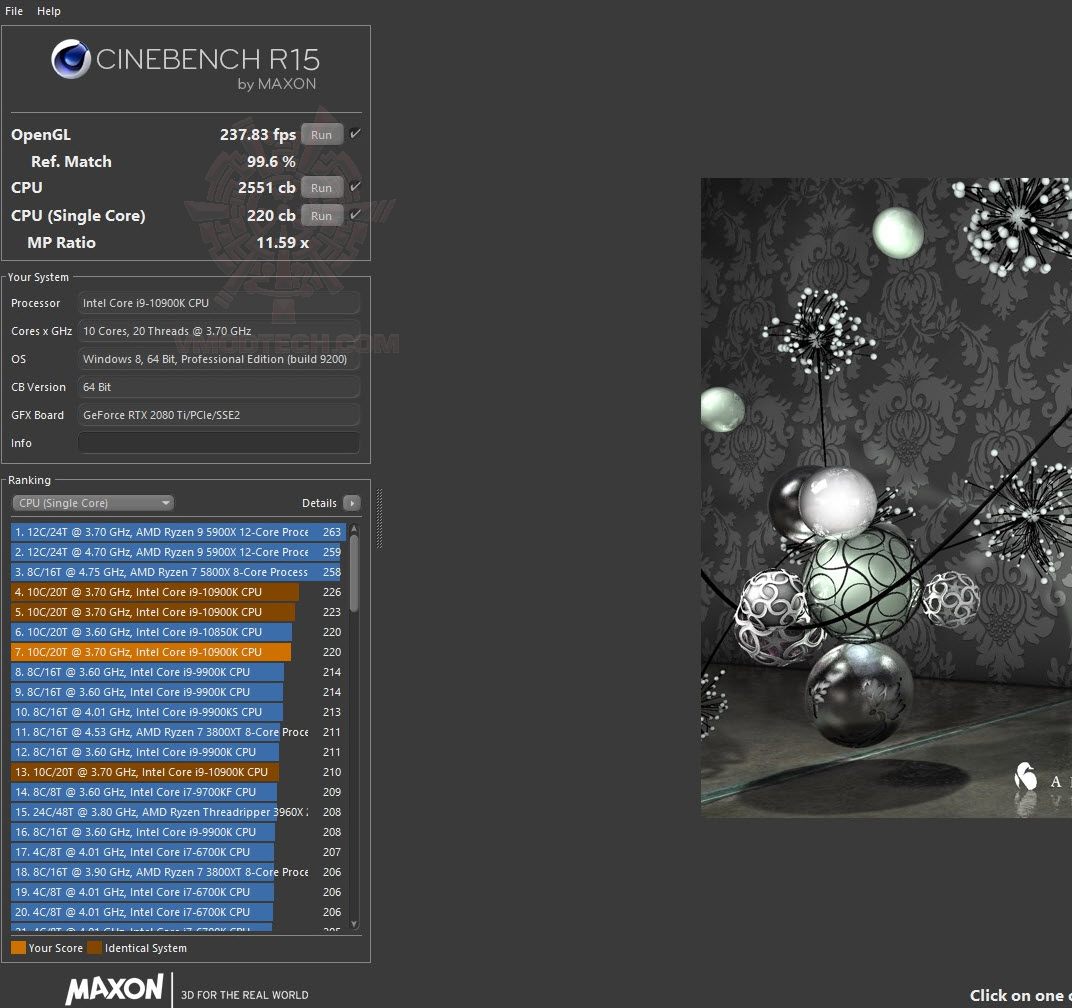Click the Cinebench R15 logo icon

coord(71,59)
